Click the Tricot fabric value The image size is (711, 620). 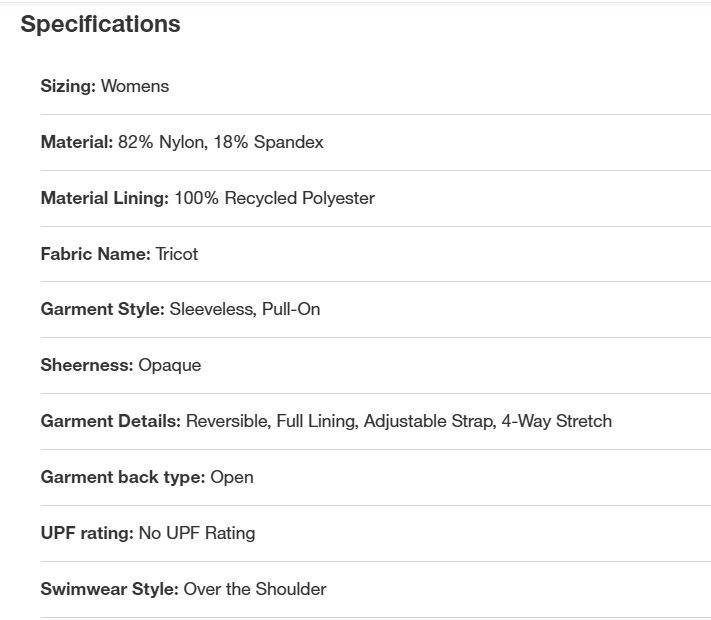point(177,254)
